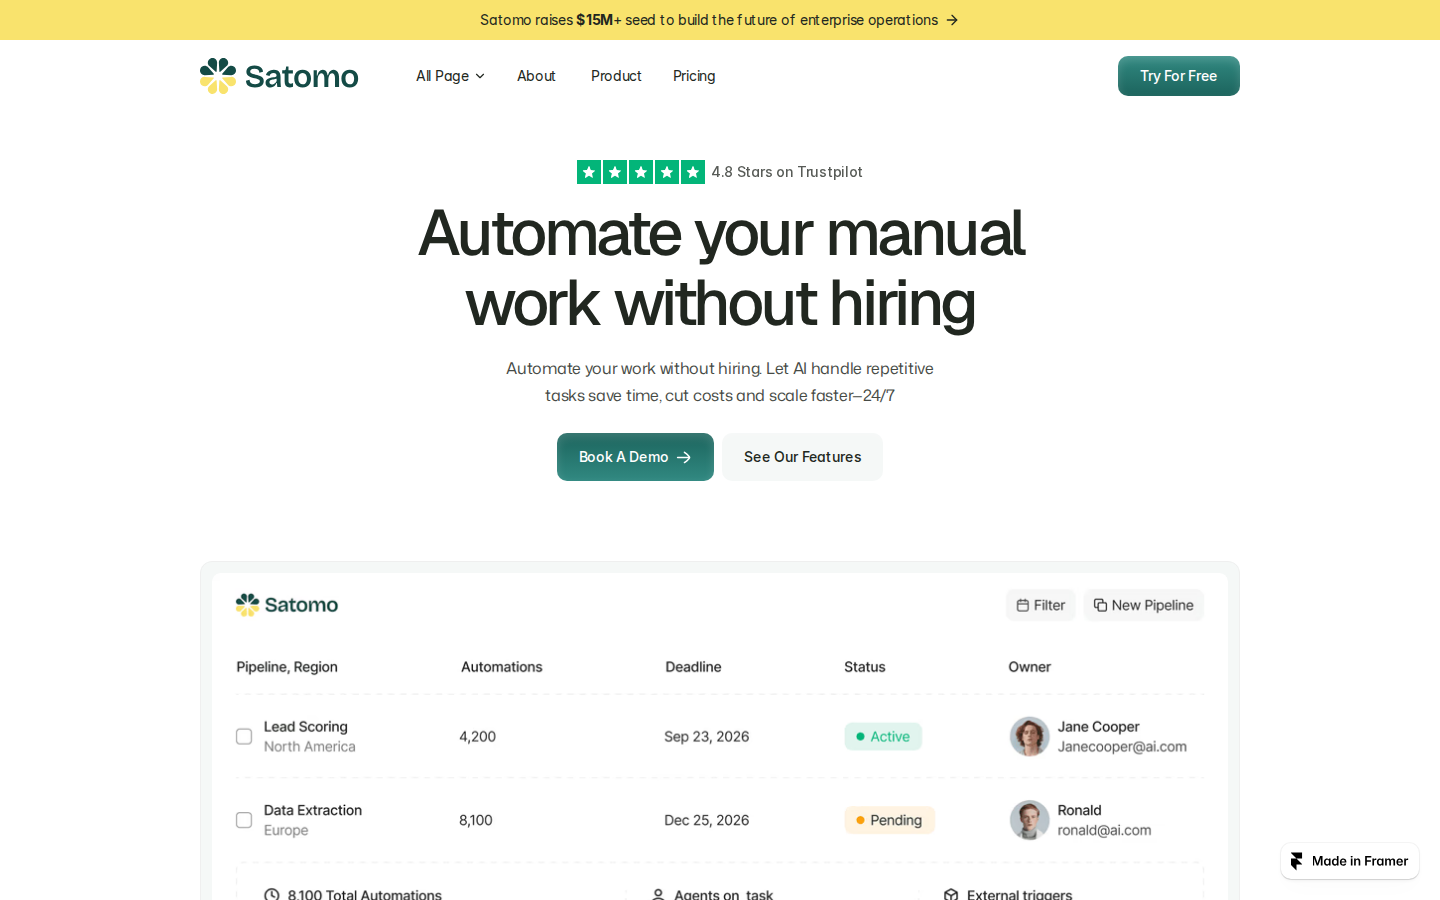Click the Active status badge
This screenshot has width=1440, height=900.
883,737
